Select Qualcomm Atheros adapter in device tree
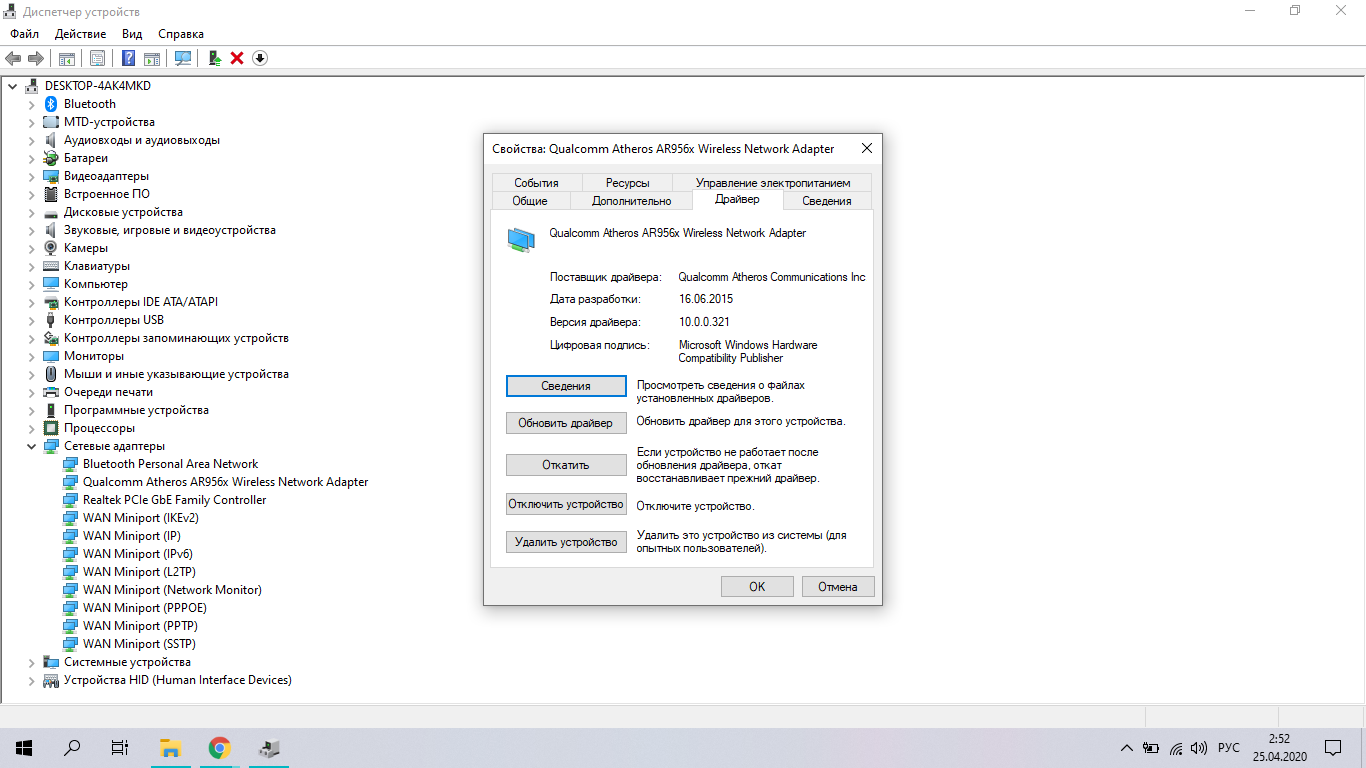 pos(225,482)
